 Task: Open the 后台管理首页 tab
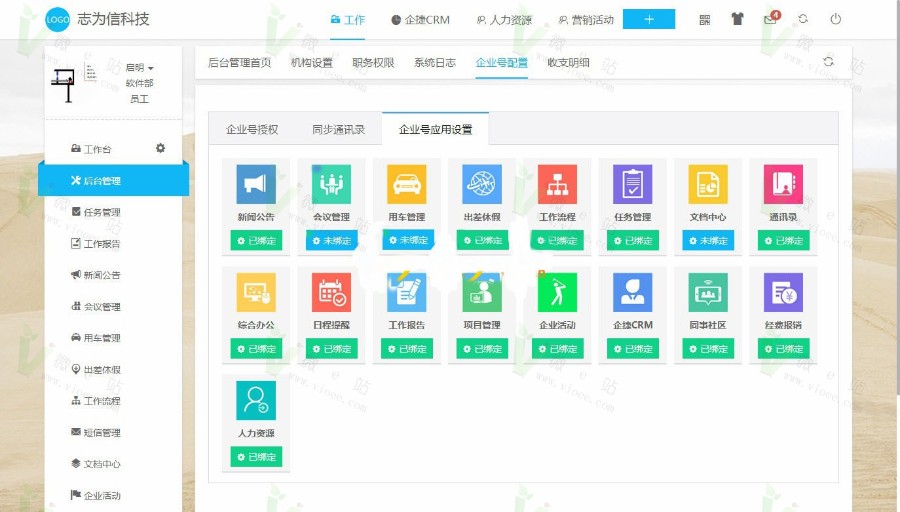coord(239,63)
